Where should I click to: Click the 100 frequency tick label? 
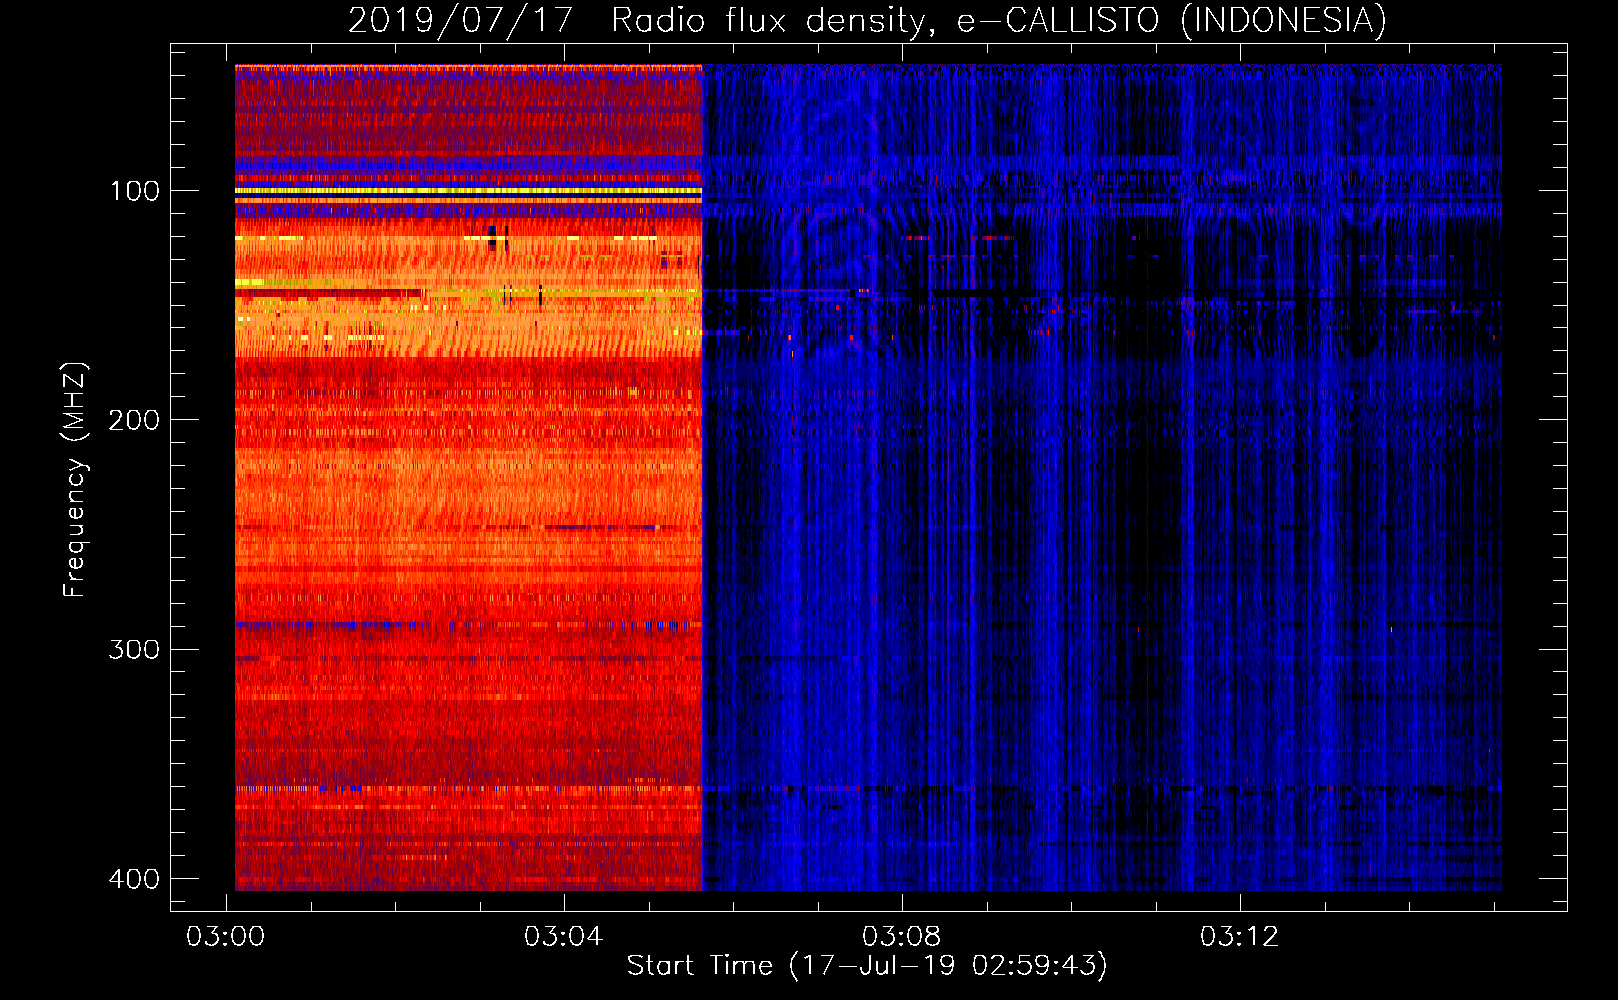pos(134,191)
